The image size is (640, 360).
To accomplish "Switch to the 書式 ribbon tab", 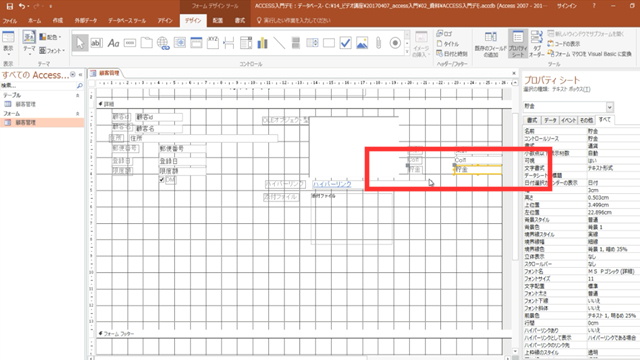I will click(x=240, y=20).
